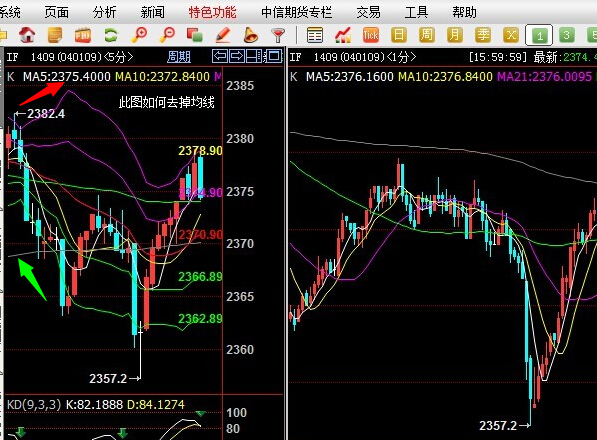
Task: Zoom out with the minus magnifier icon
Action: point(167,35)
